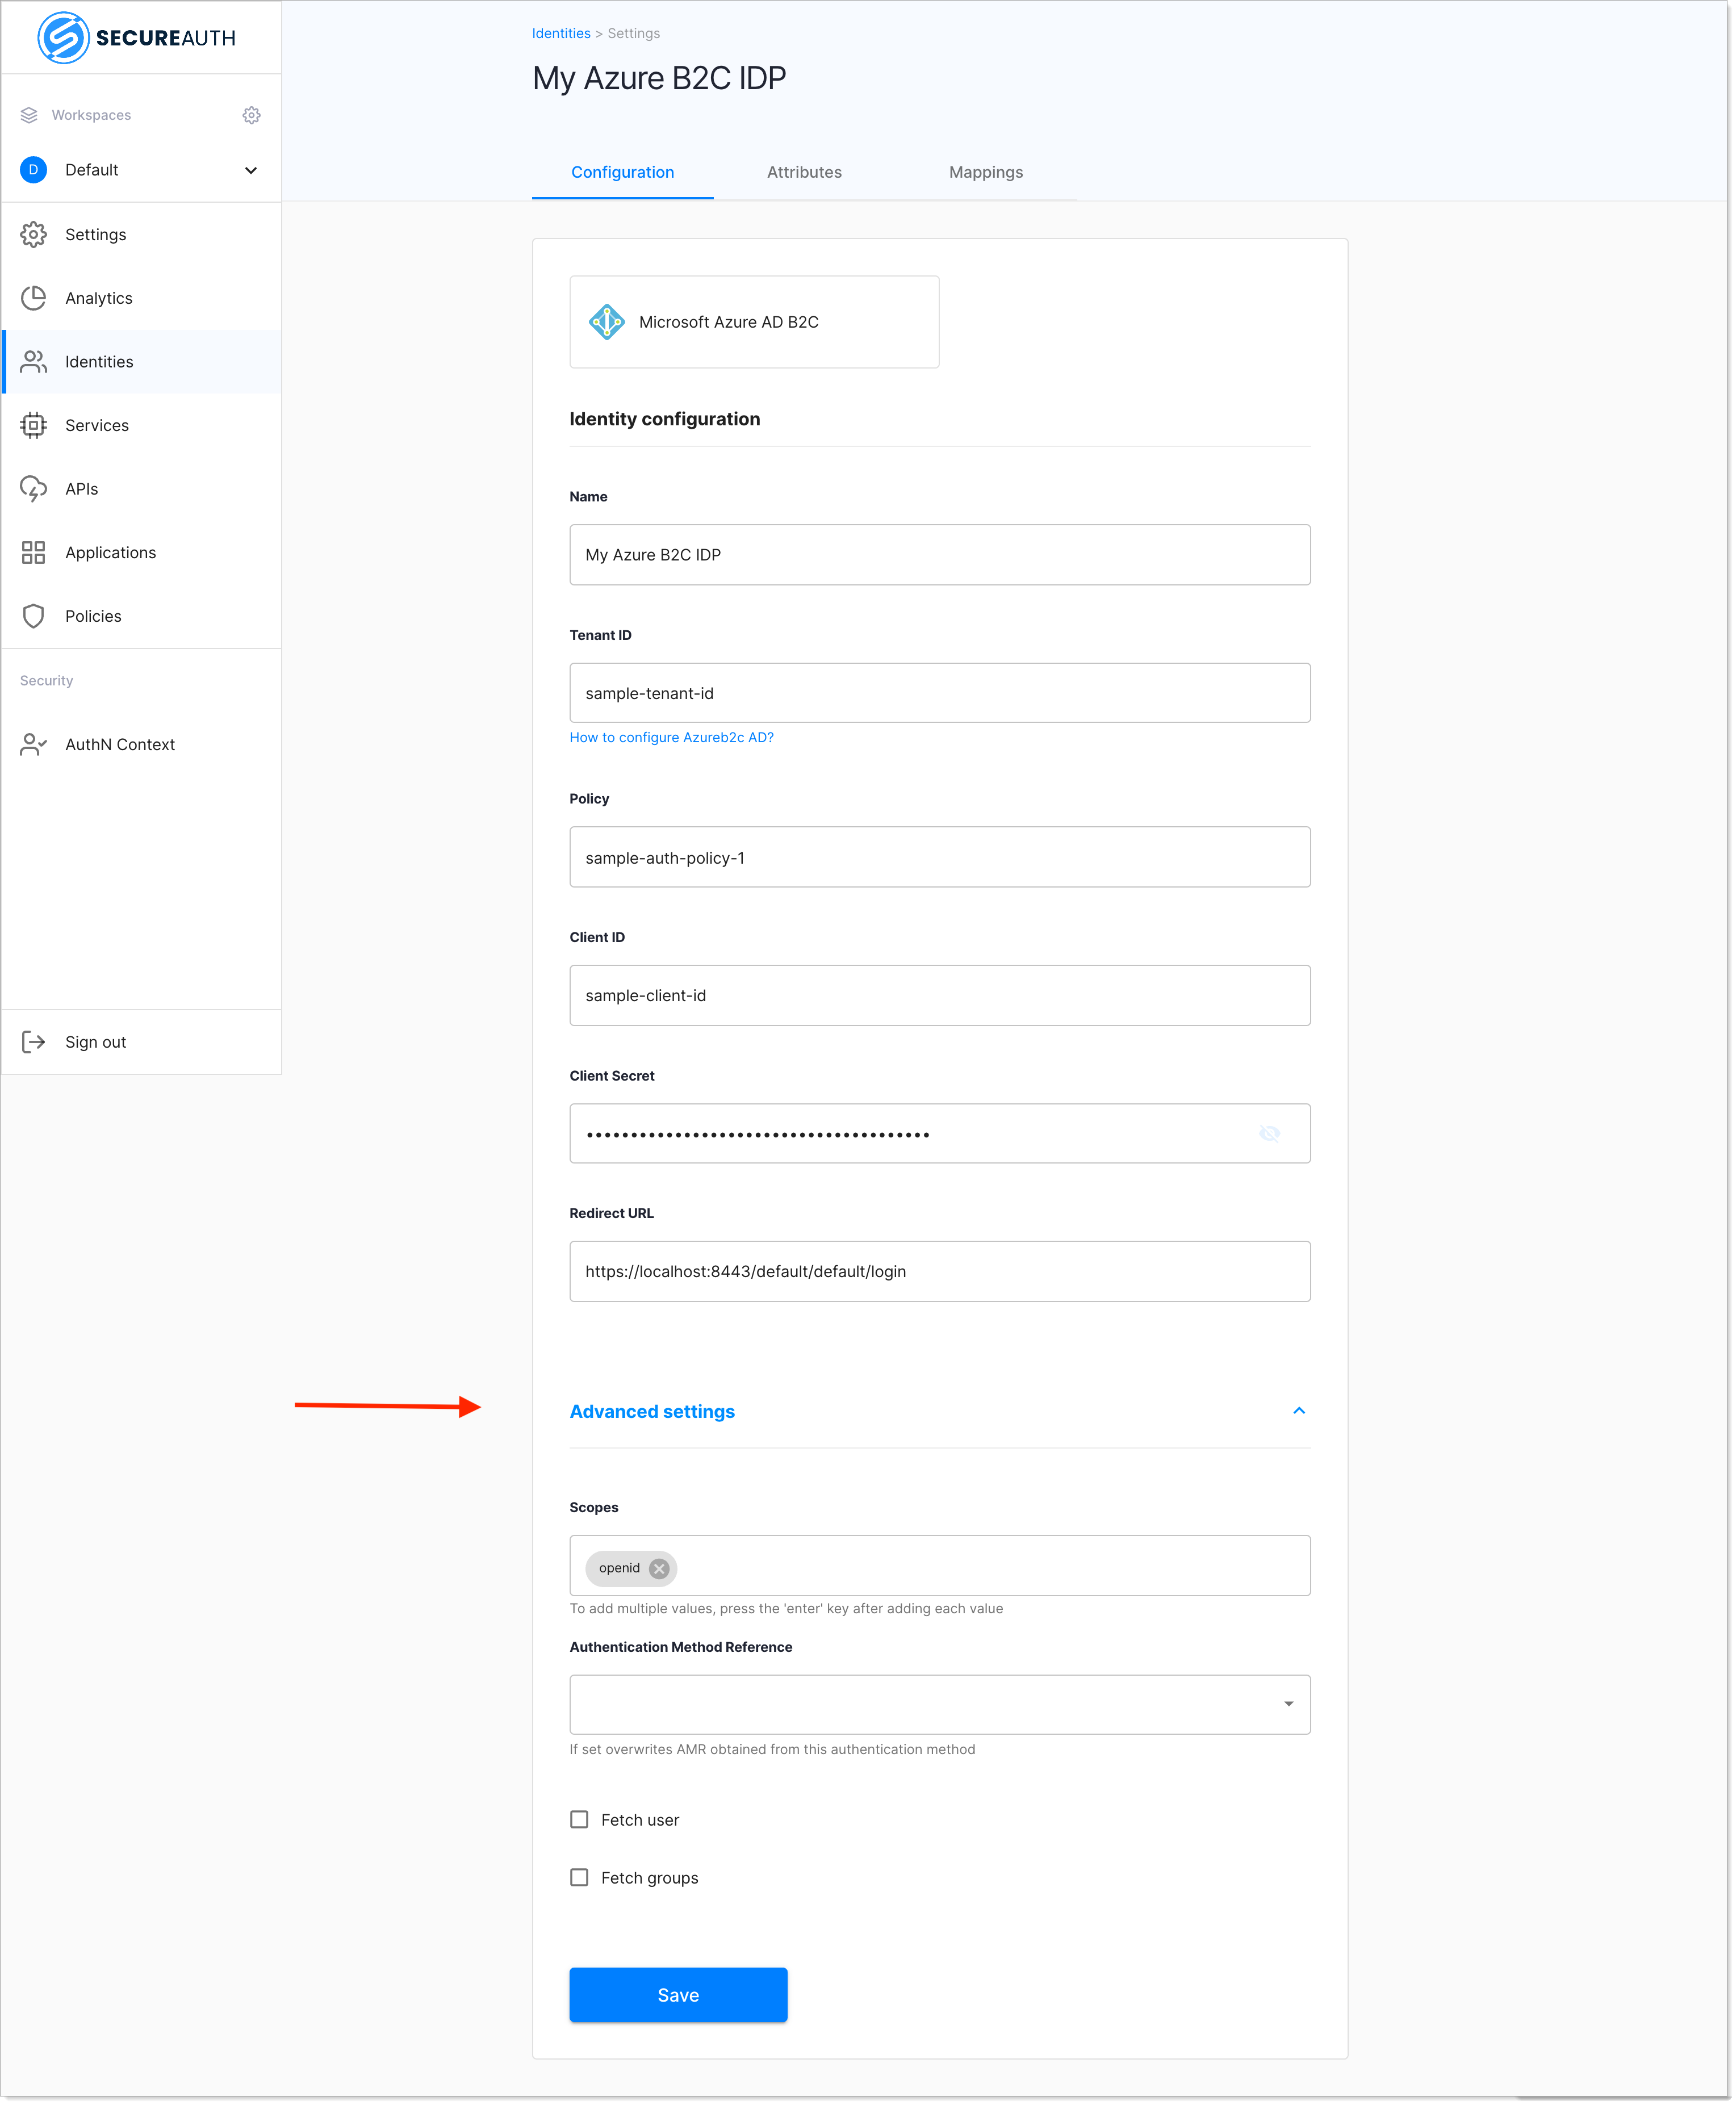Screen dimensions: 1736x2105
Task: Click the APIs cloud icon
Action: pyautogui.click(x=33, y=489)
